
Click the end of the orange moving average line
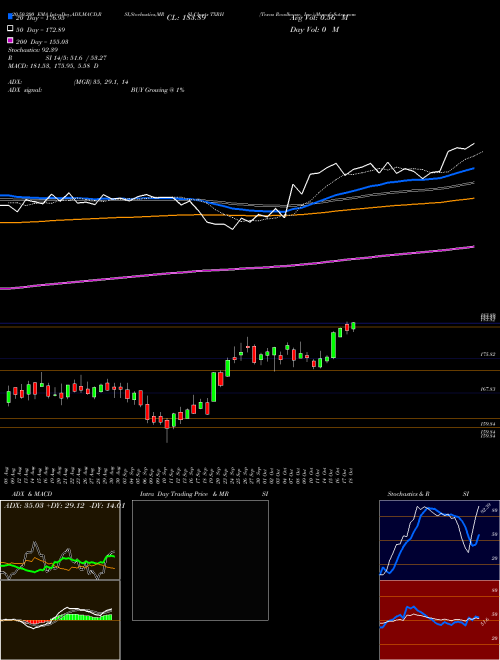(474, 198)
